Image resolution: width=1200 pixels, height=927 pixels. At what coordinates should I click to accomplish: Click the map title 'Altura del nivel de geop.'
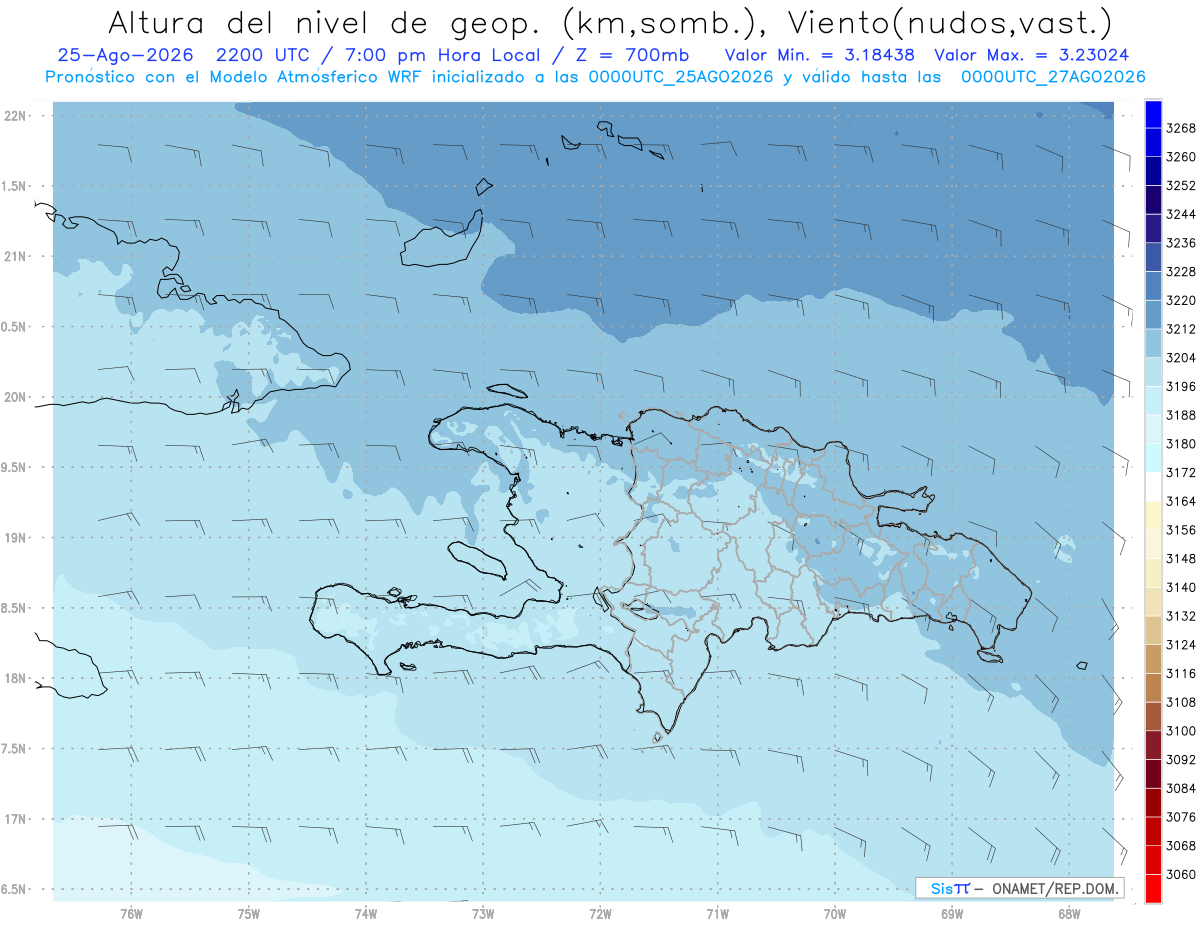323,22
